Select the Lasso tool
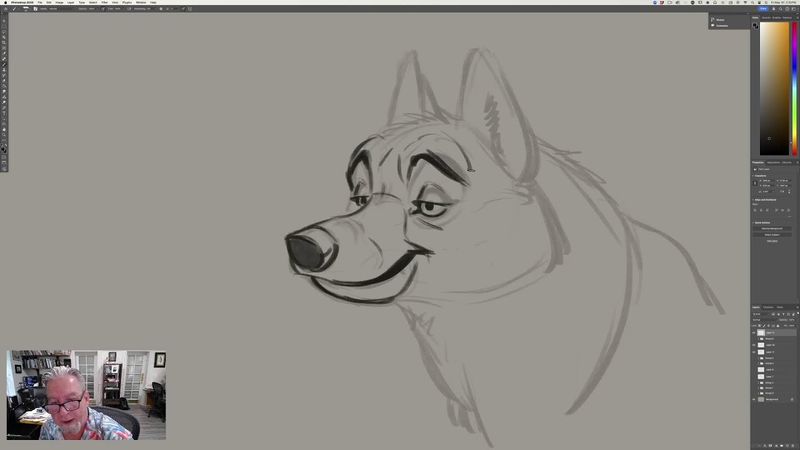This screenshot has width=800, height=450. point(4,33)
